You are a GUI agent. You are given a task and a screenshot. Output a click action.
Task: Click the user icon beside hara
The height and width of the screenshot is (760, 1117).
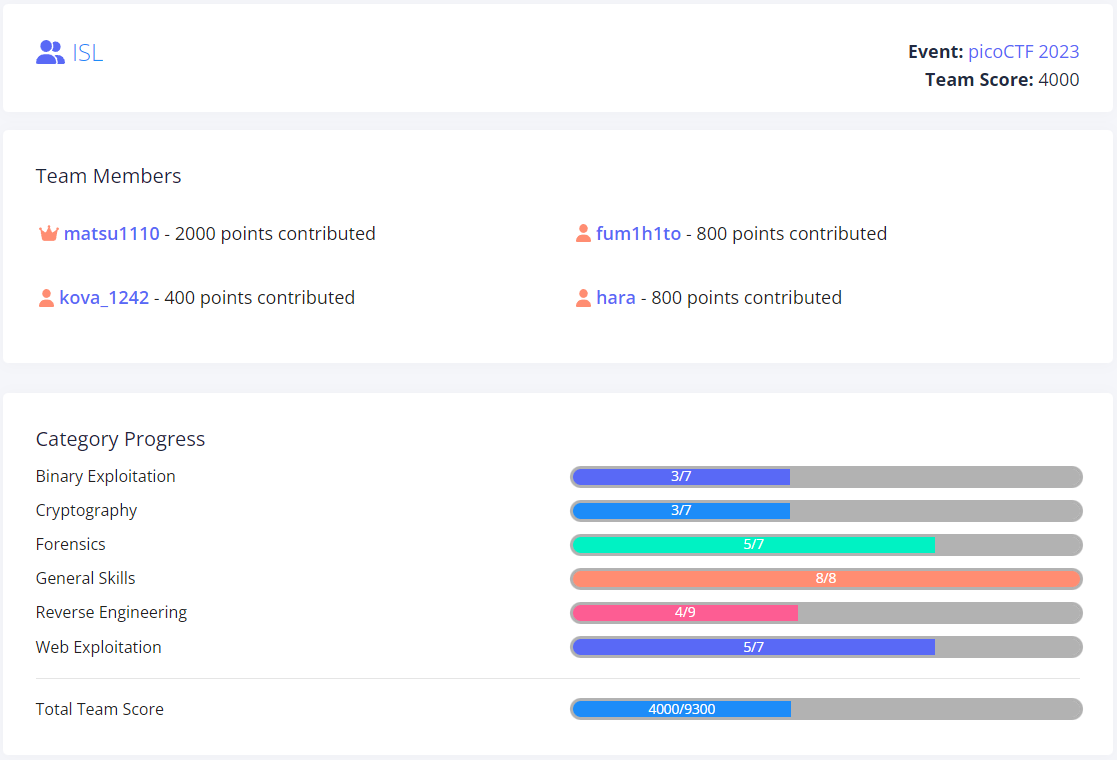(x=583, y=298)
